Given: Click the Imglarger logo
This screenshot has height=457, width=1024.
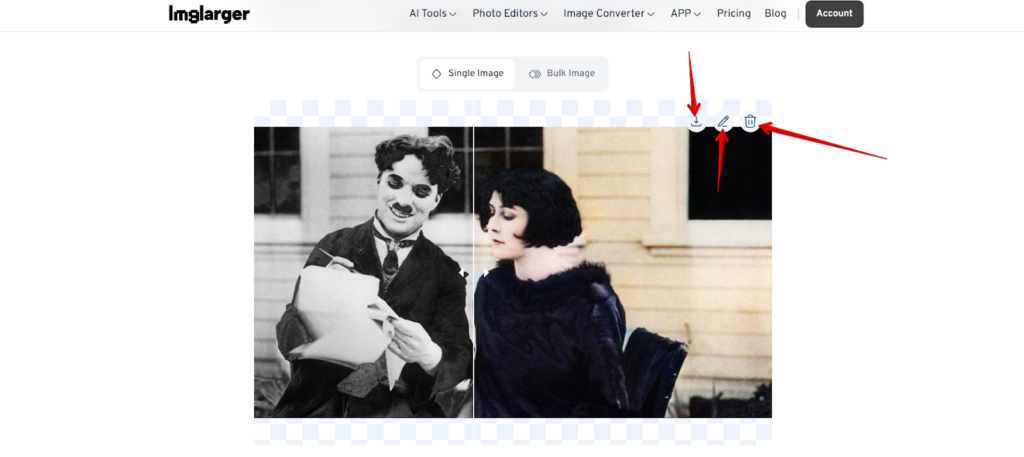Looking at the screenshot, I should (x=209, y=14).
